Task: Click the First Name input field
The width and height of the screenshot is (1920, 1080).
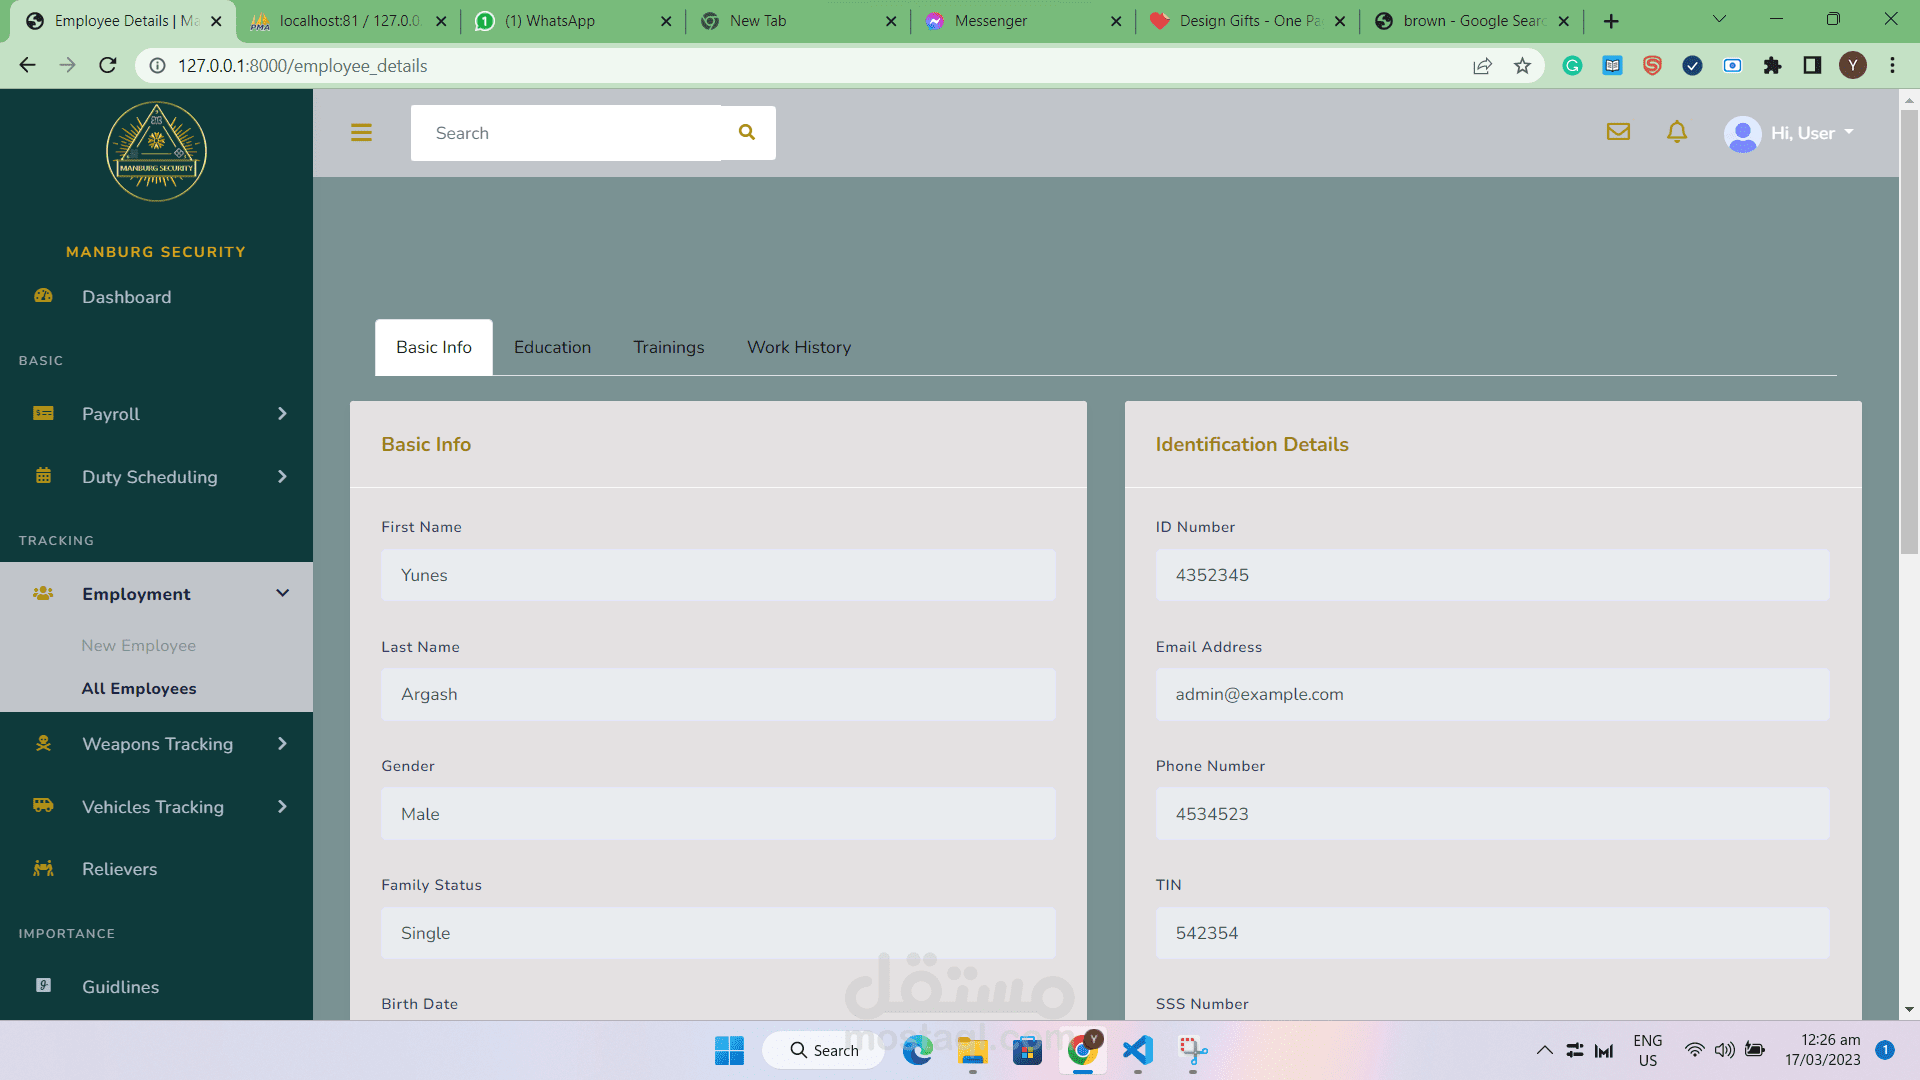Action: [717, 575]
